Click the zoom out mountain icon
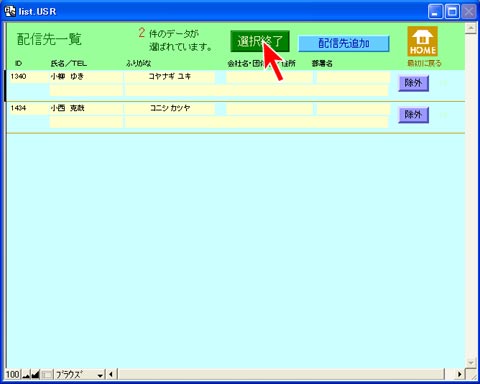 point(26,374)
